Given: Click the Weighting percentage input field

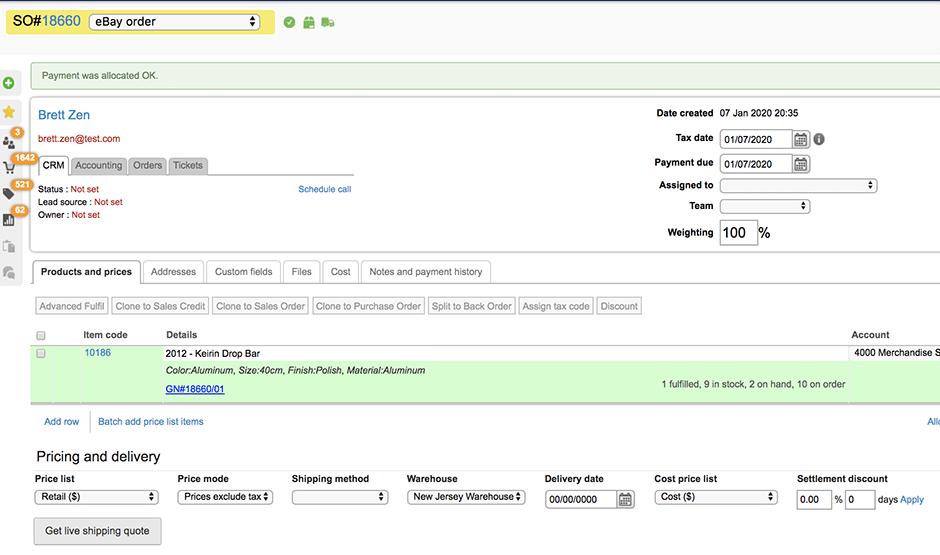Looking at the screenshot, I should pos(738,233).
